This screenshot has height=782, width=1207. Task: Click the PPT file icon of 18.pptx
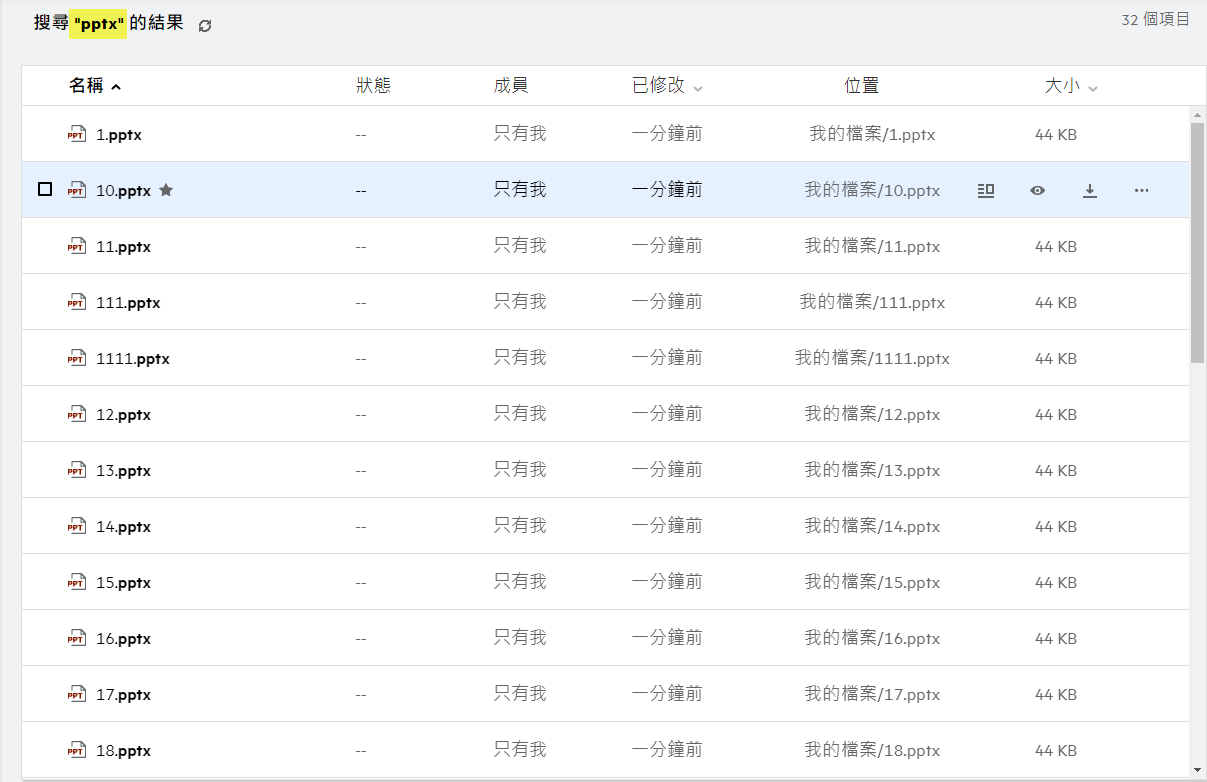click(77, 750)
